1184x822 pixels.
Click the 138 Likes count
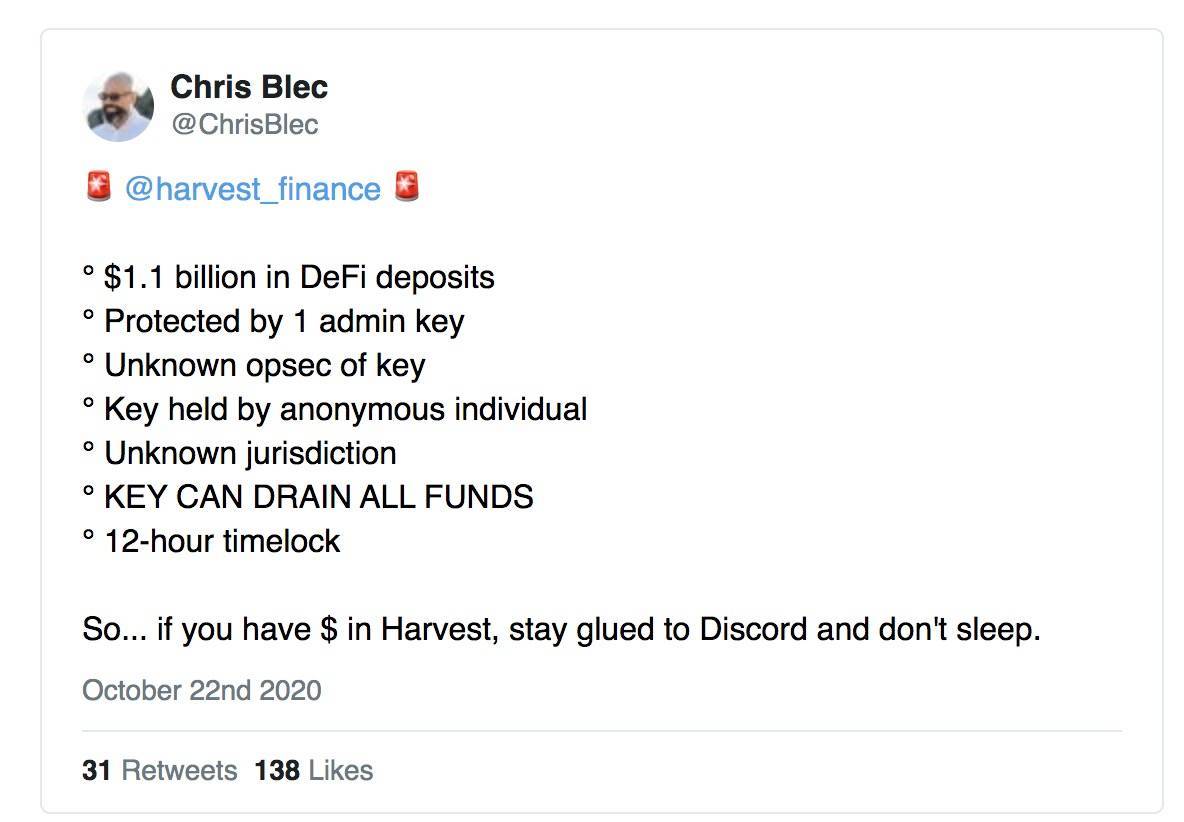[278, 770]
